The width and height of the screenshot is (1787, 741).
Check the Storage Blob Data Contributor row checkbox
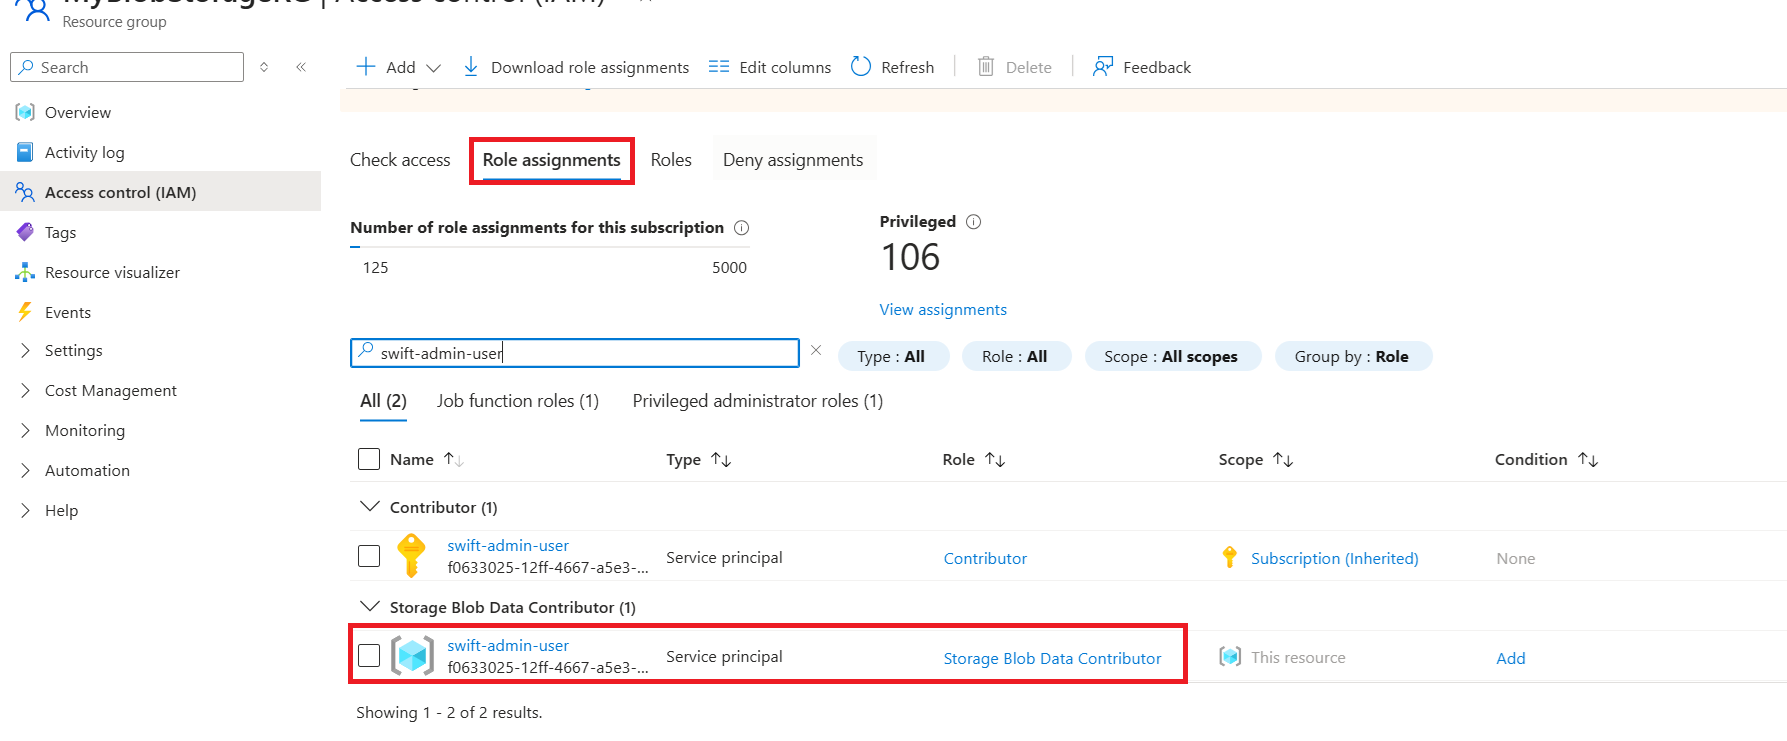coord(369,656)
